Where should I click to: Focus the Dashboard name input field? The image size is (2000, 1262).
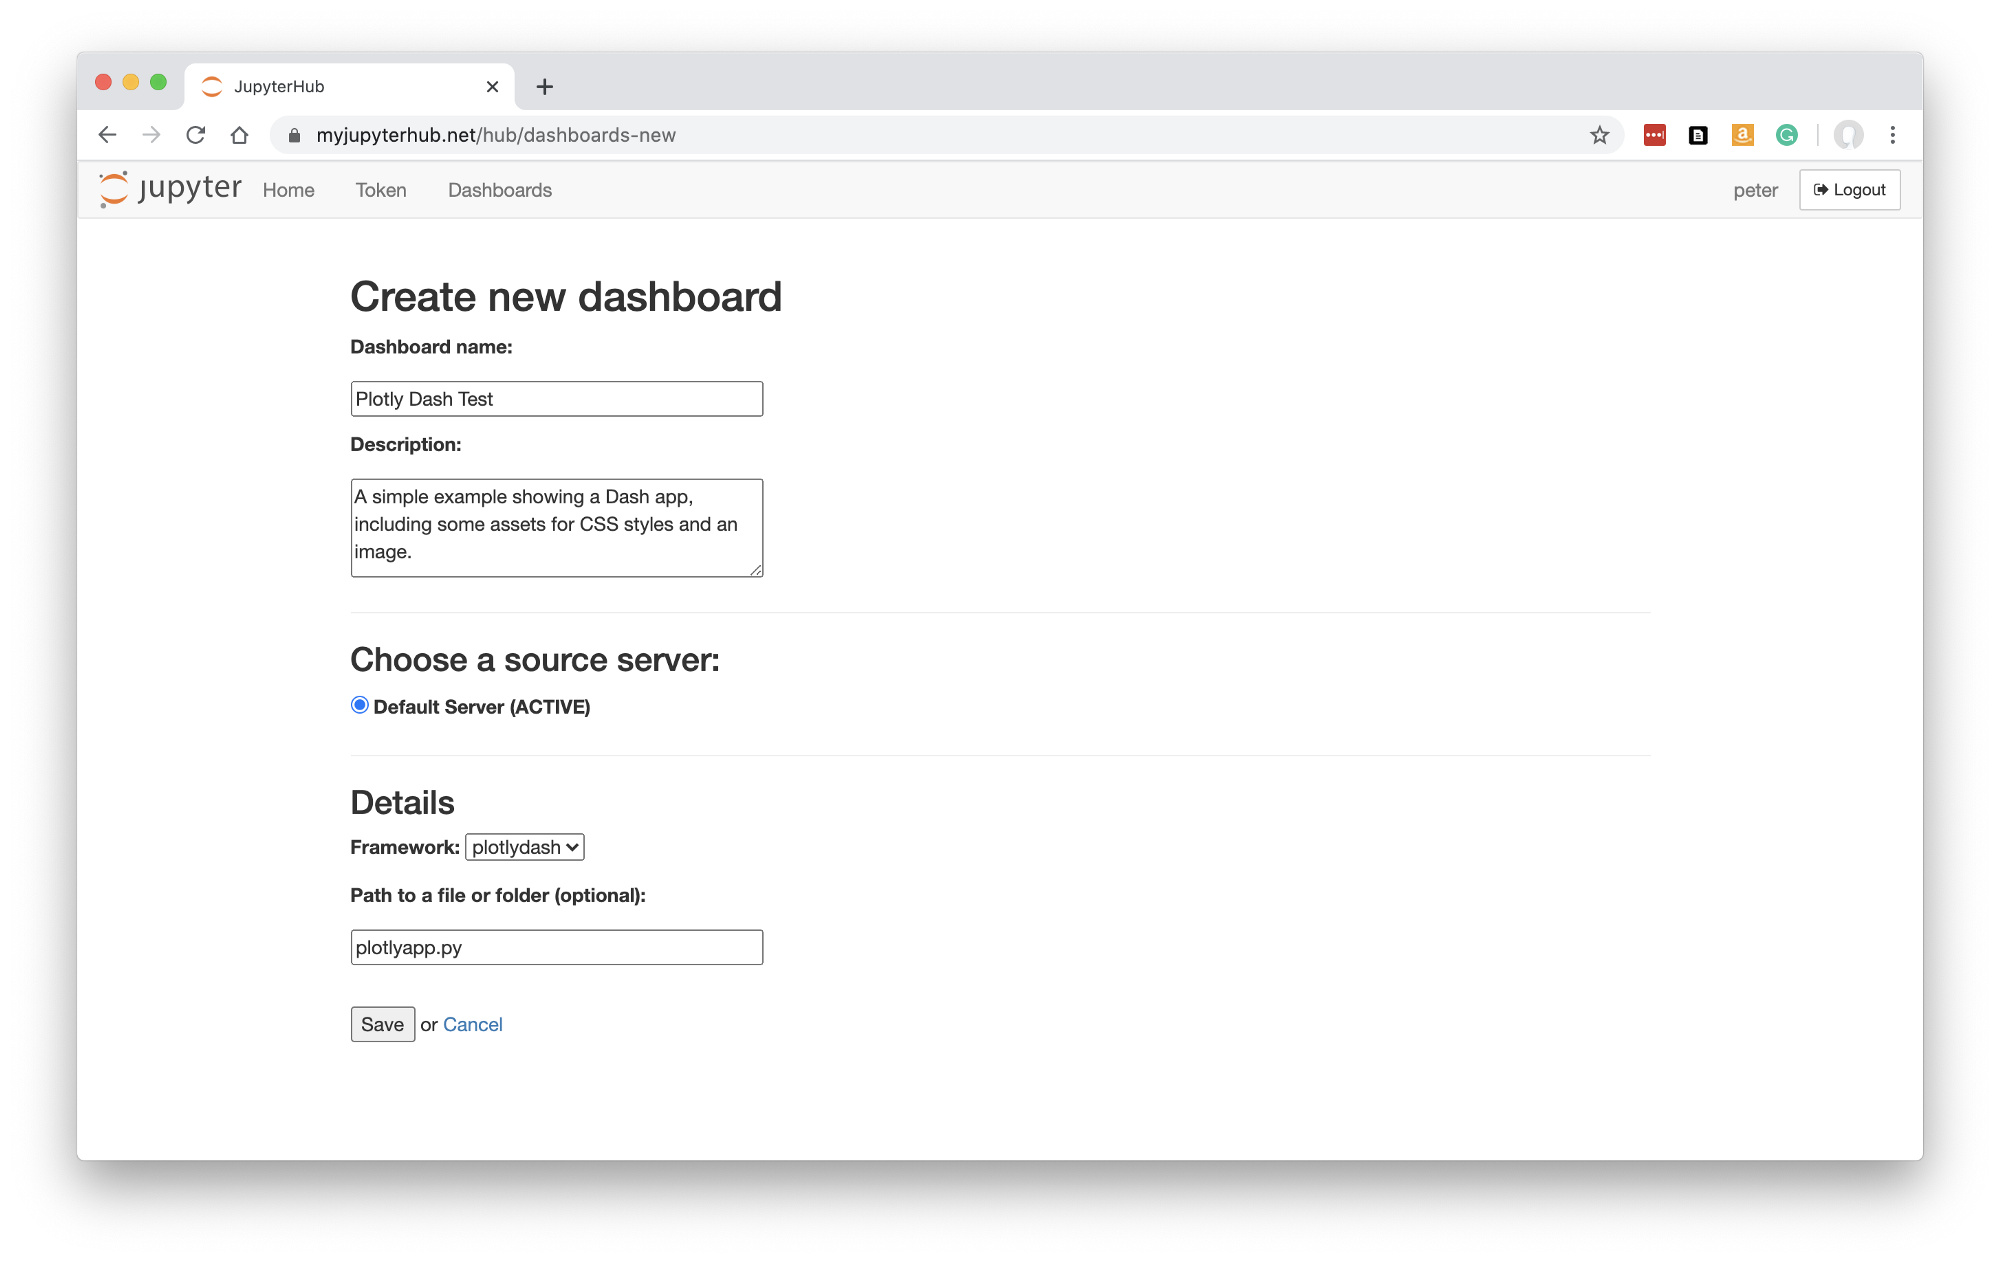tap(557, 399)
